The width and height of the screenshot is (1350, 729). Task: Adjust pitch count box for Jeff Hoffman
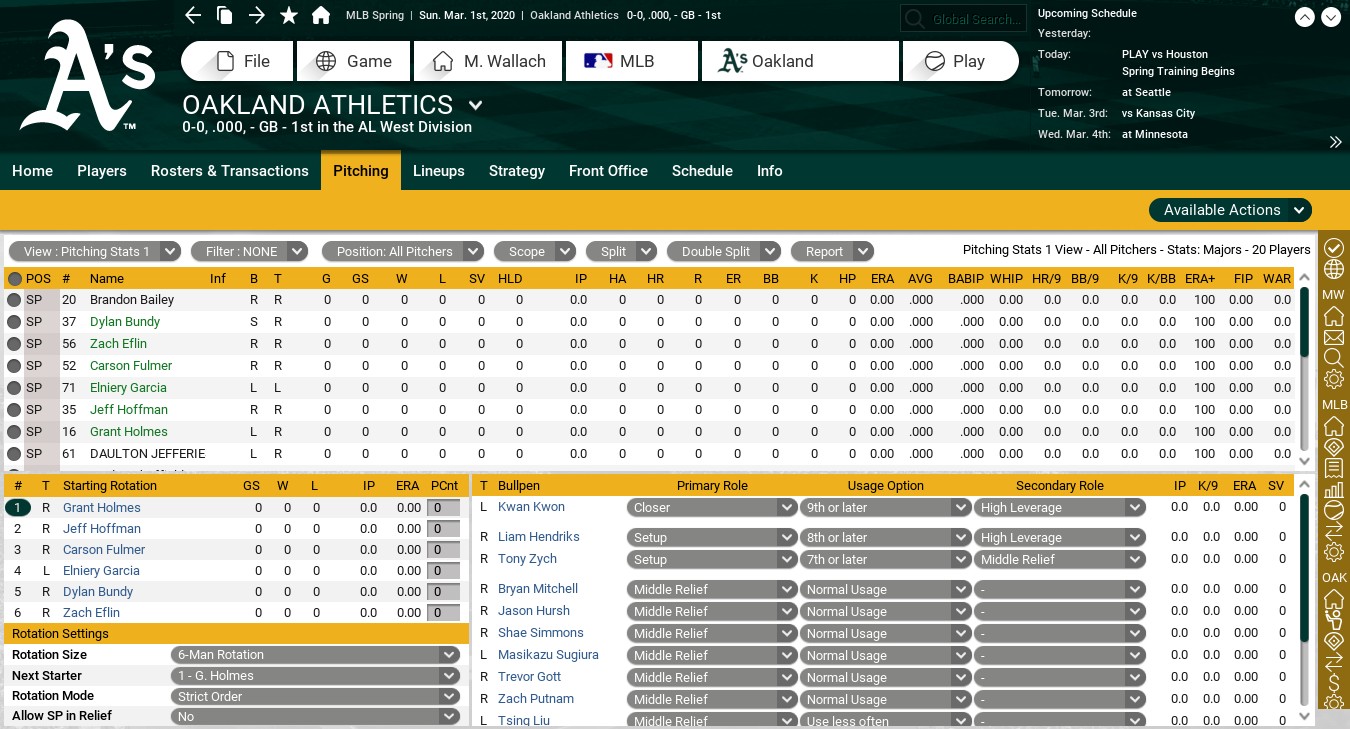(x=444, y=529)
